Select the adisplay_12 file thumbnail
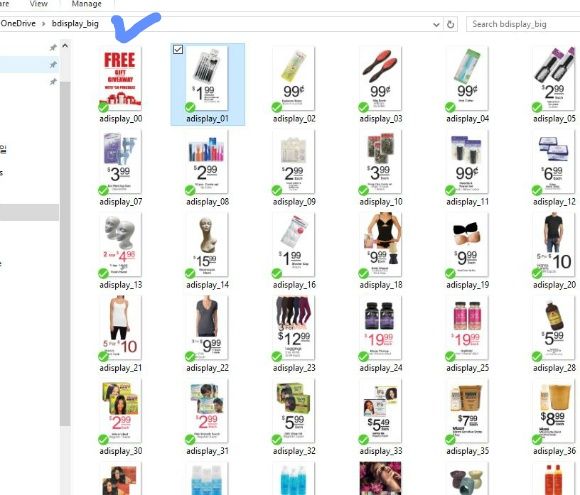This screenshot has height=495, width=580. pyautogui.click(x=554, y=161)
